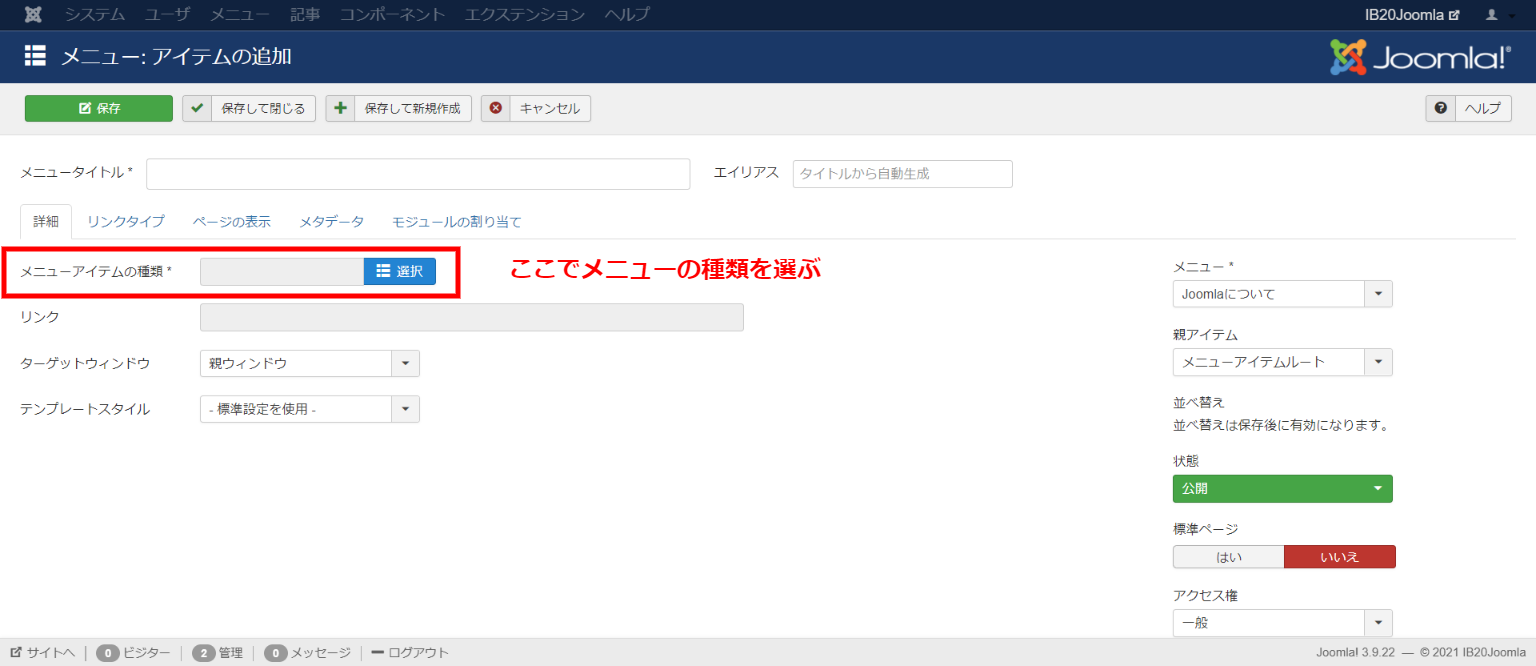This screenshot has height=666, width=1536.
Task: Click 保存して閉じる checkmark button
Action: pyautogui.click(x=249, y=108)
